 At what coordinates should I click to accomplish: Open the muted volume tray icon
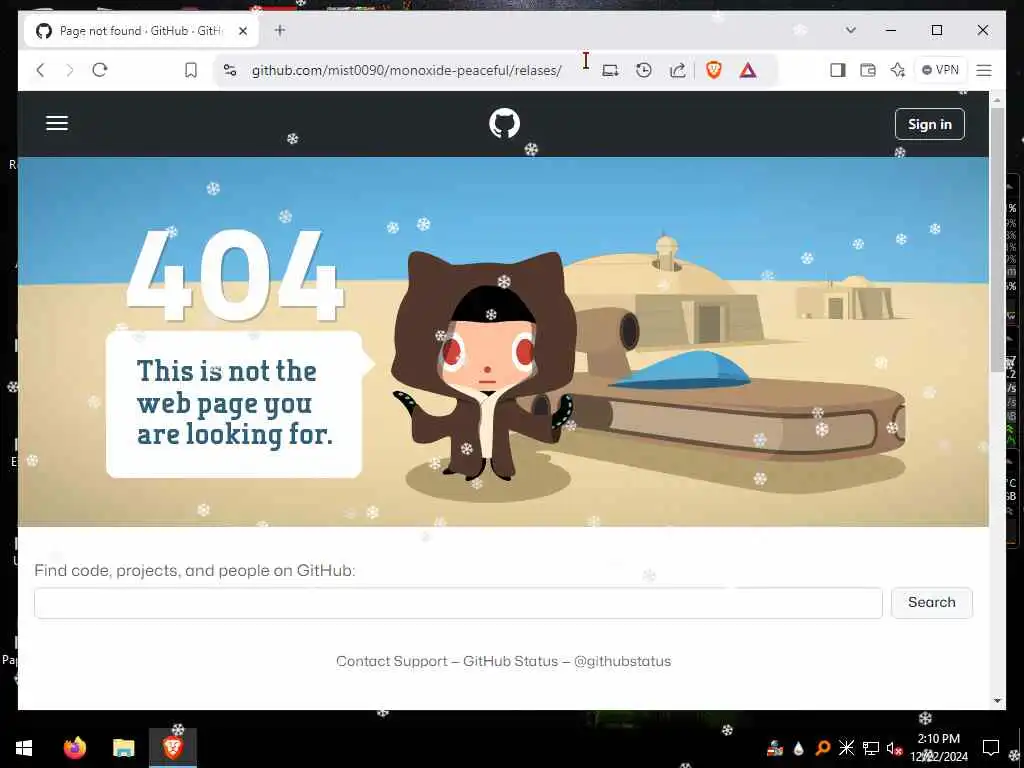[893, 748]
